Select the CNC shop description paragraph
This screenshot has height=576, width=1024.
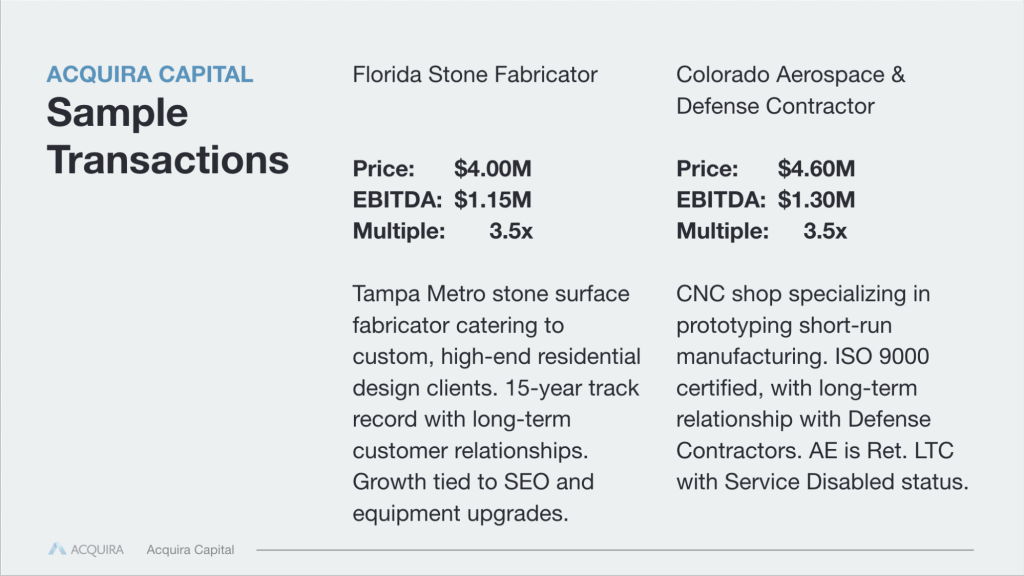coord(822,388)
